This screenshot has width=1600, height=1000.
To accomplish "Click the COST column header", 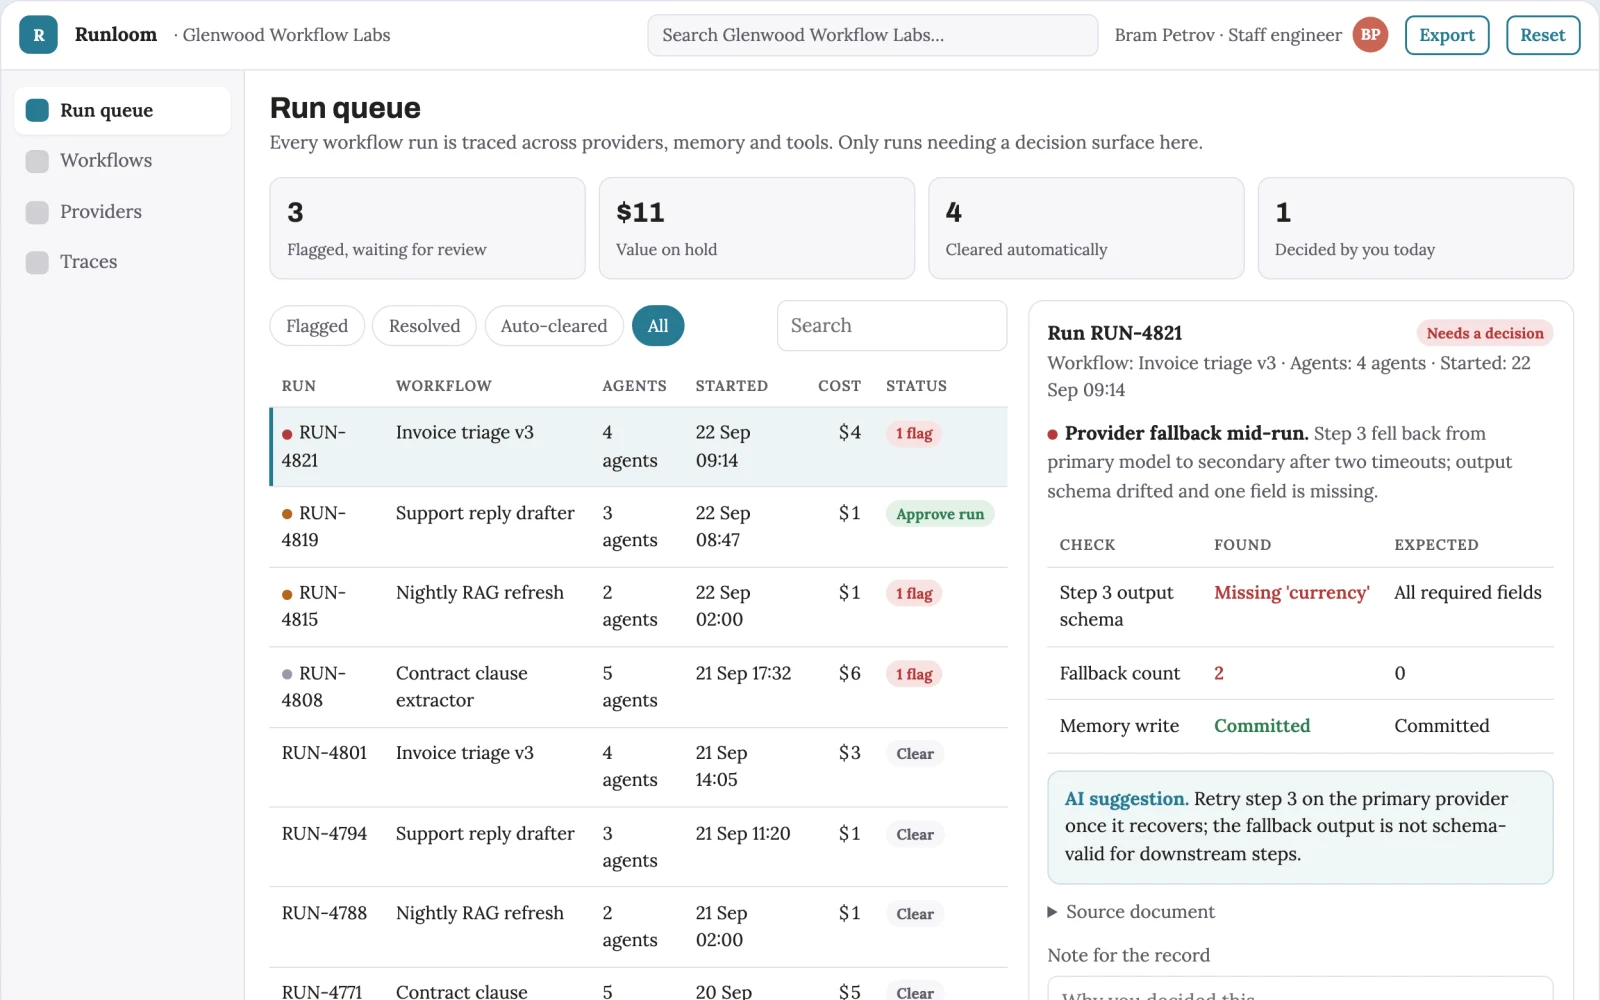I will (839, 386).
